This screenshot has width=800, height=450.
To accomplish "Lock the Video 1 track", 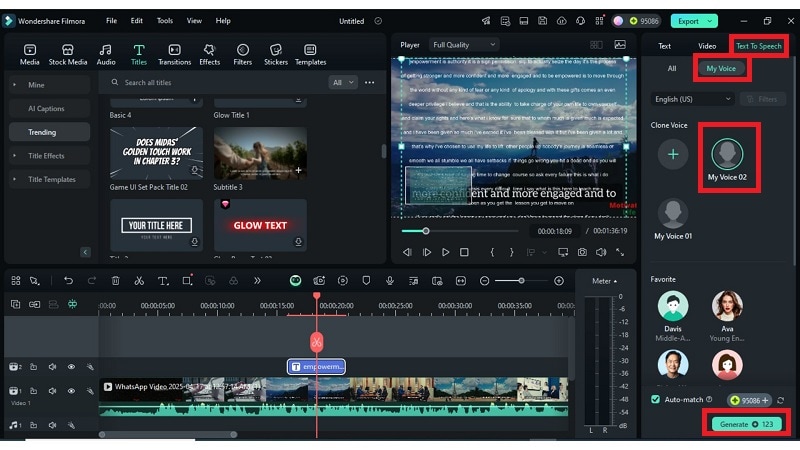I will pos(34,391).
